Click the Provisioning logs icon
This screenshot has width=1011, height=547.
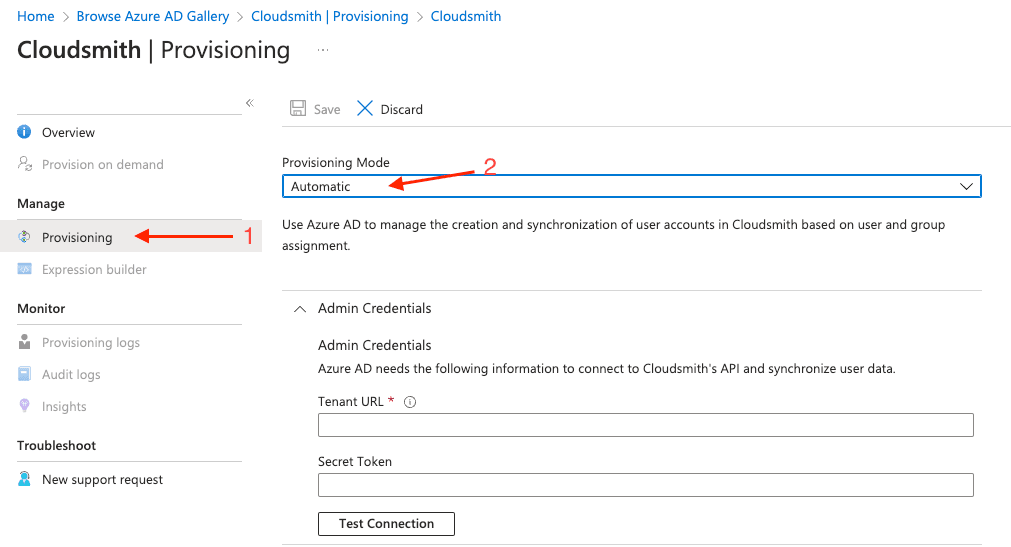coord(25,342)
